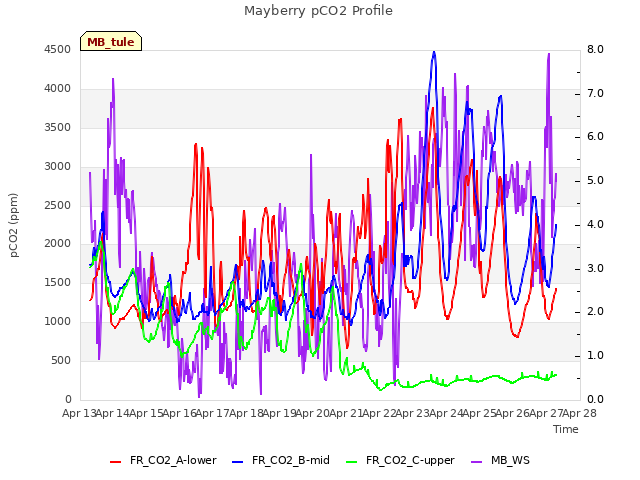Toggle the FR_CO2_C-upper legend entry
The image size is (640, 480).
click(400, 460)
